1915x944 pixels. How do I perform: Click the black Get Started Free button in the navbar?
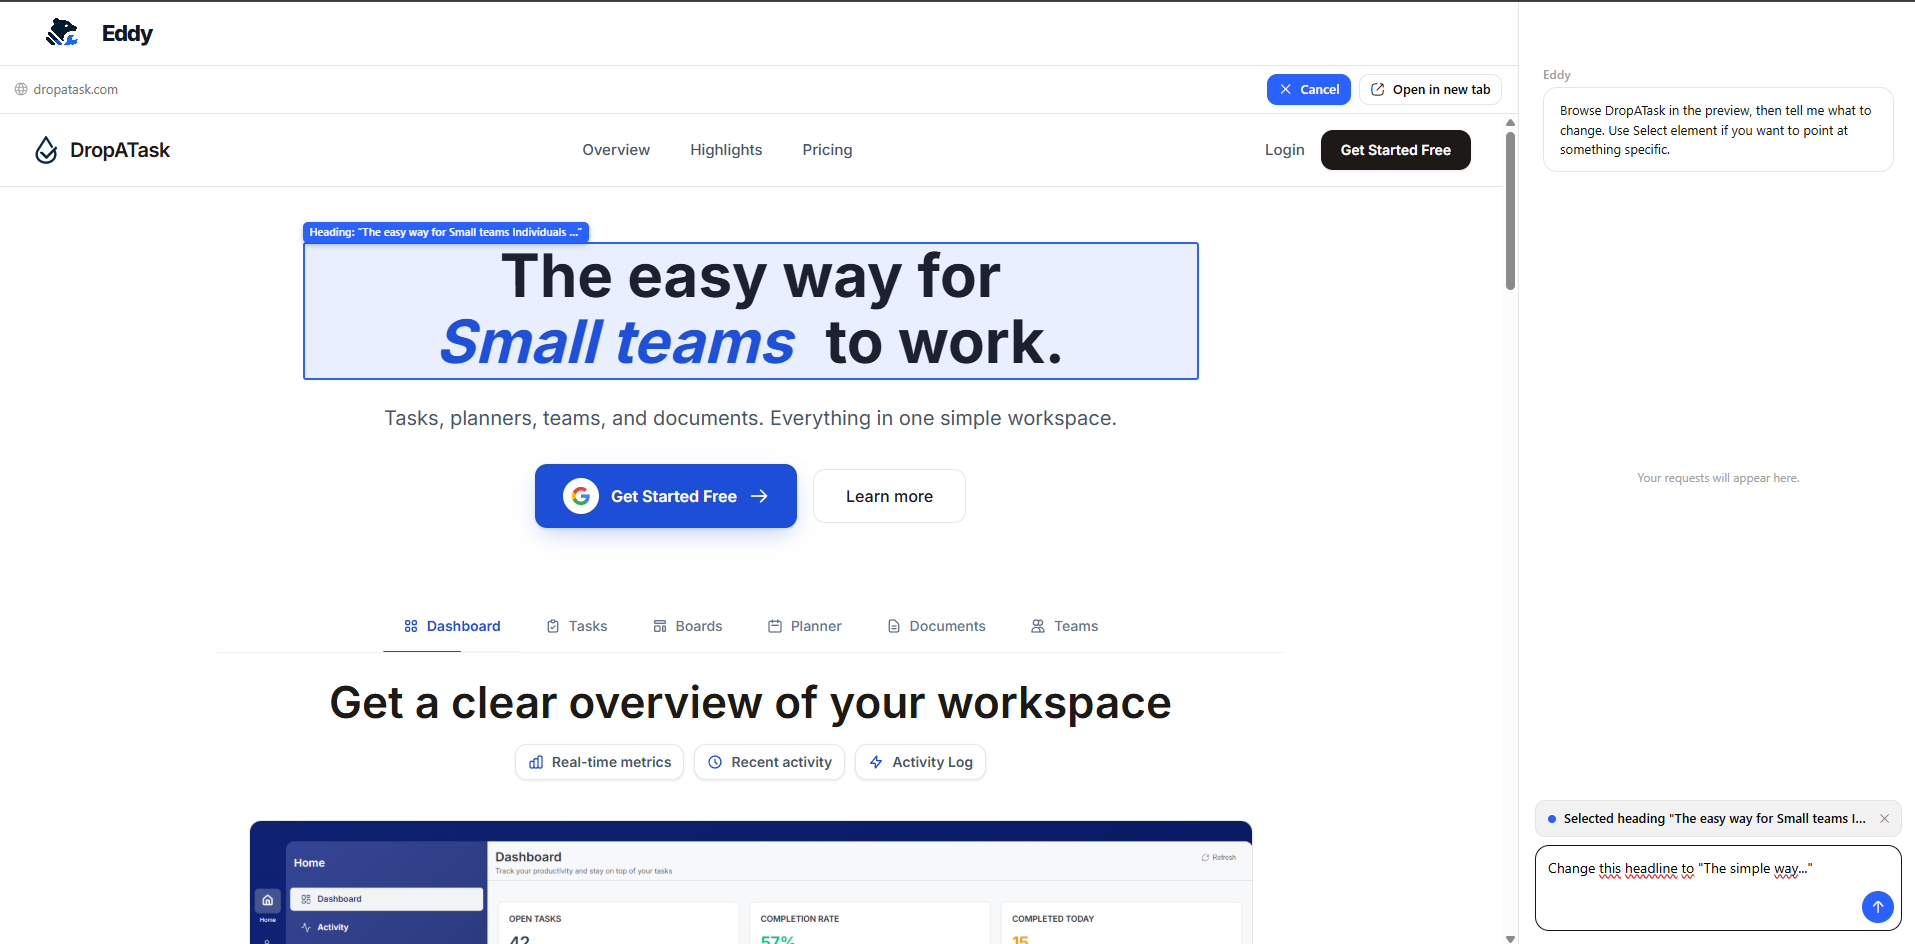[1395, 150]
